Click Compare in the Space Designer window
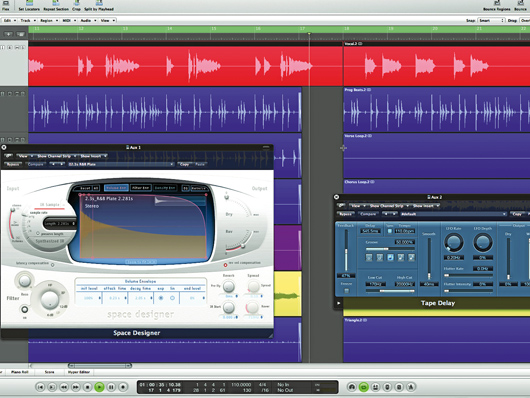The width and height of the screenshot is (530, 398). coord(36,164)
